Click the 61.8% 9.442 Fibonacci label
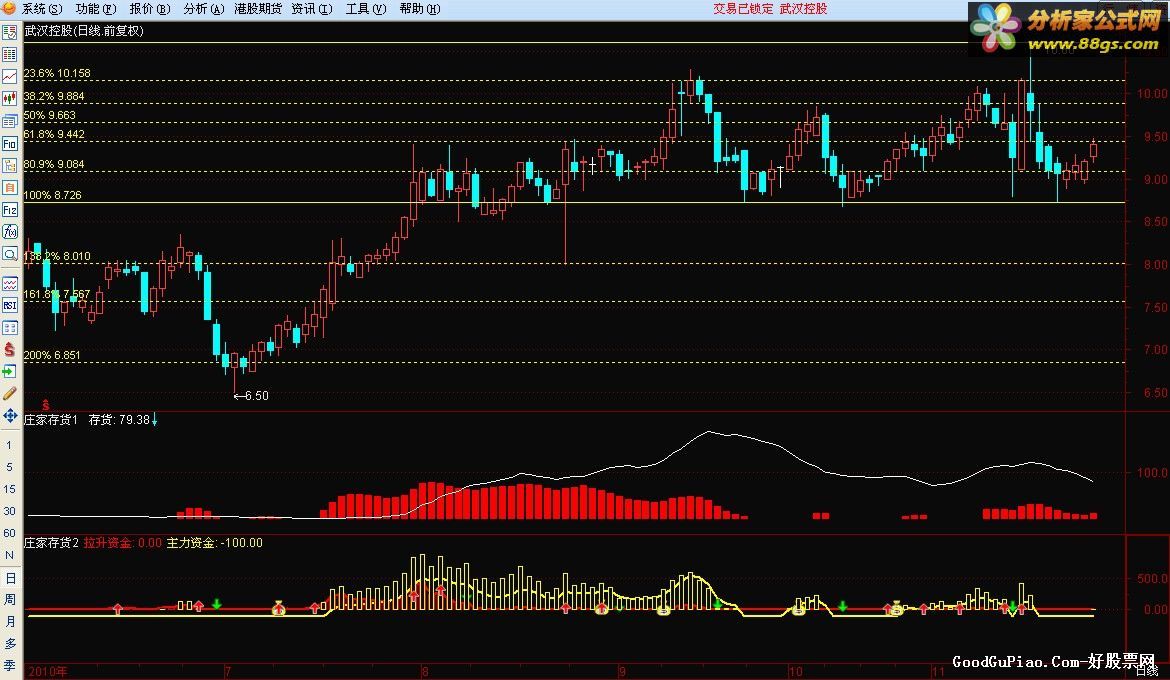 click(54, 134)
